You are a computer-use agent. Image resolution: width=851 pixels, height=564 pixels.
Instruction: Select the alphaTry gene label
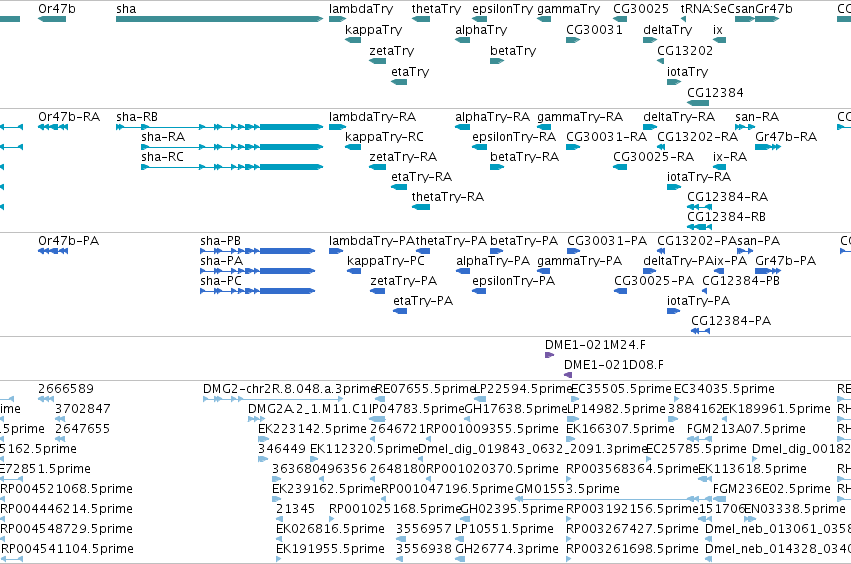click(x=481, y=30)
